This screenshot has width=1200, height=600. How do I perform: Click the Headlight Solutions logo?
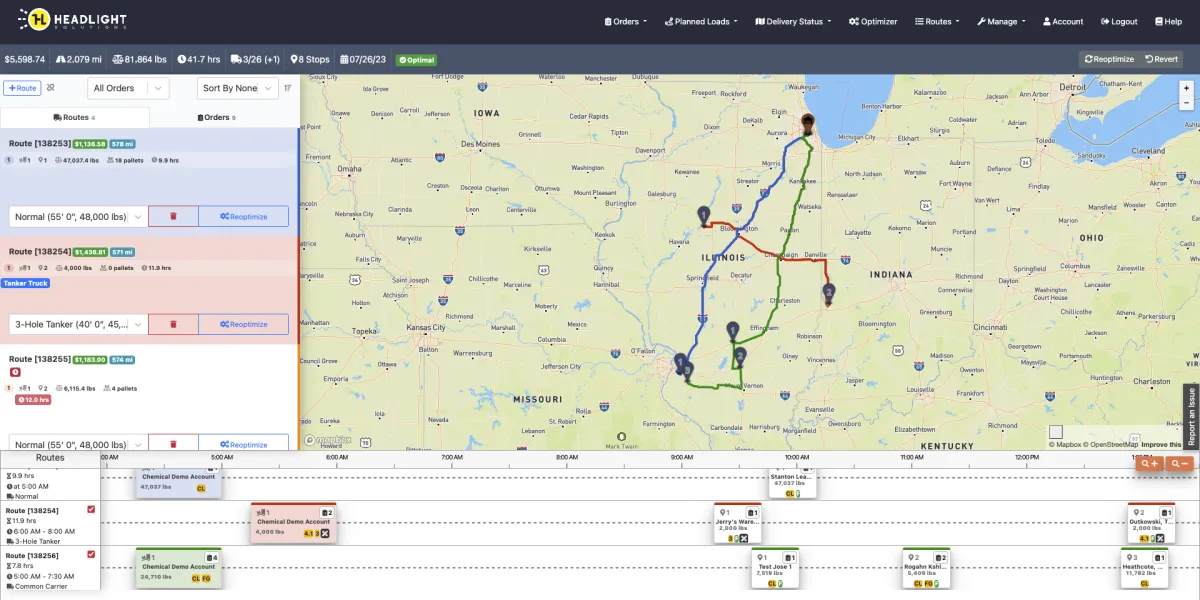[x=70, y=21]
